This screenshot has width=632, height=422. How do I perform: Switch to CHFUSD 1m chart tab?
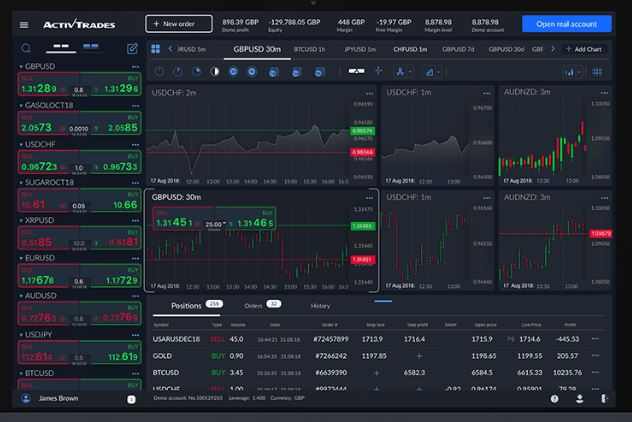coord(410,49)
